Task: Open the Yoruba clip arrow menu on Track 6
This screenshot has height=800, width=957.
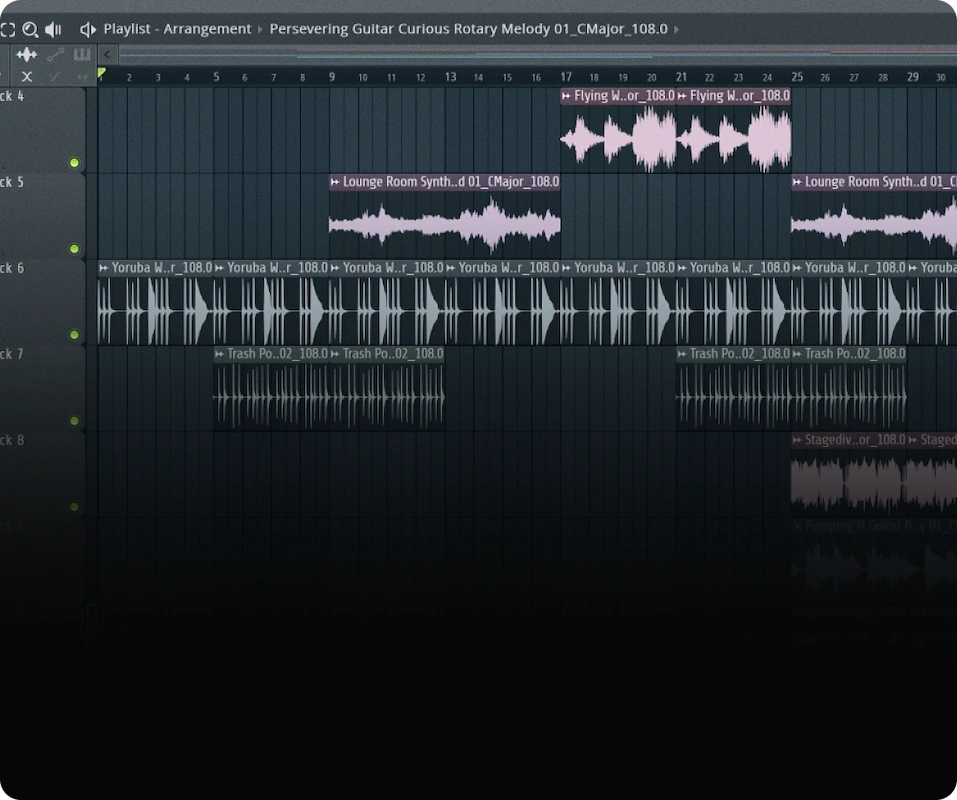Action: pos(103,267)
